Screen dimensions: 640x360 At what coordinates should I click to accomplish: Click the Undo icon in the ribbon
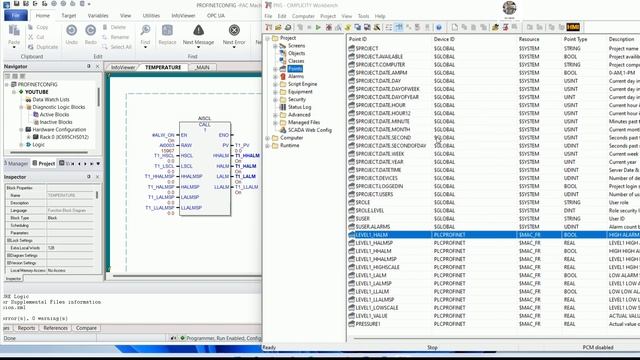71,30
